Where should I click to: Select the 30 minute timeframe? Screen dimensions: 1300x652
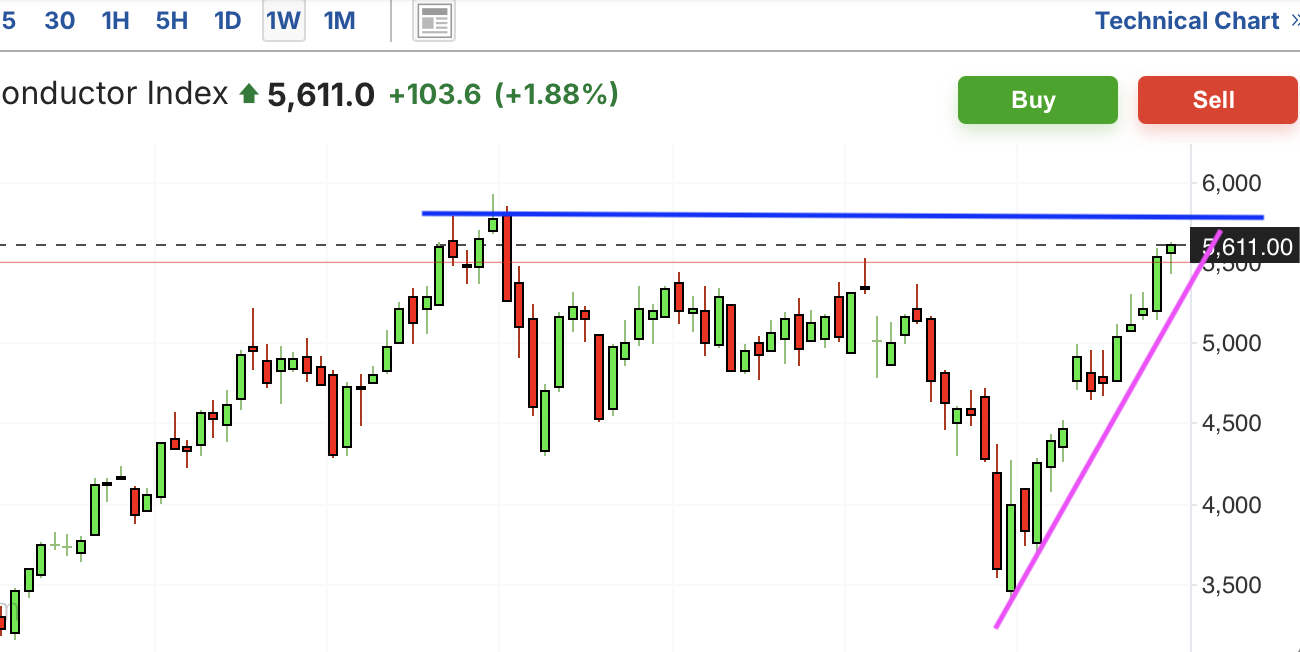click(x=60, y=21)
